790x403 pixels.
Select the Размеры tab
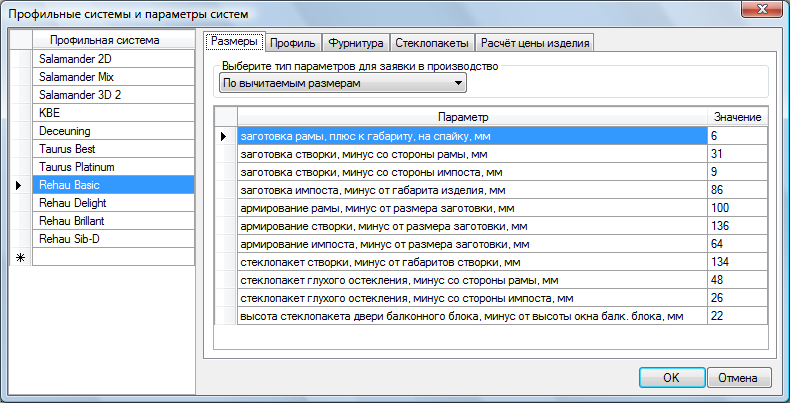pyautogui.click(x=234, y=42)
